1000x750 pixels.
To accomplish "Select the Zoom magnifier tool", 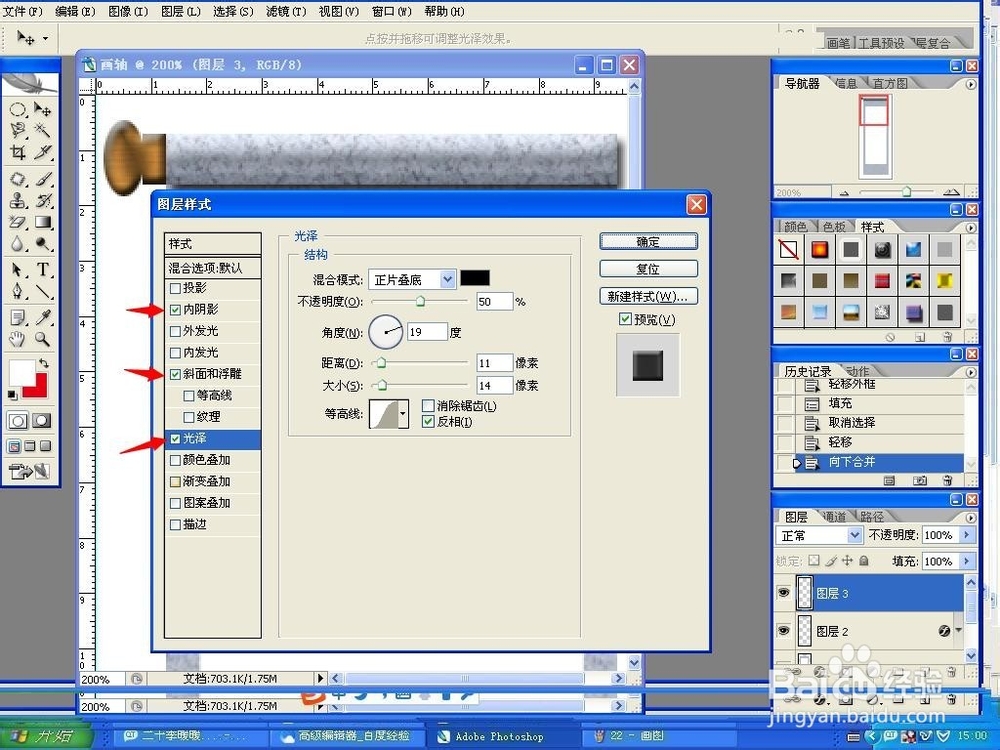I will click(x=42, y=339).
